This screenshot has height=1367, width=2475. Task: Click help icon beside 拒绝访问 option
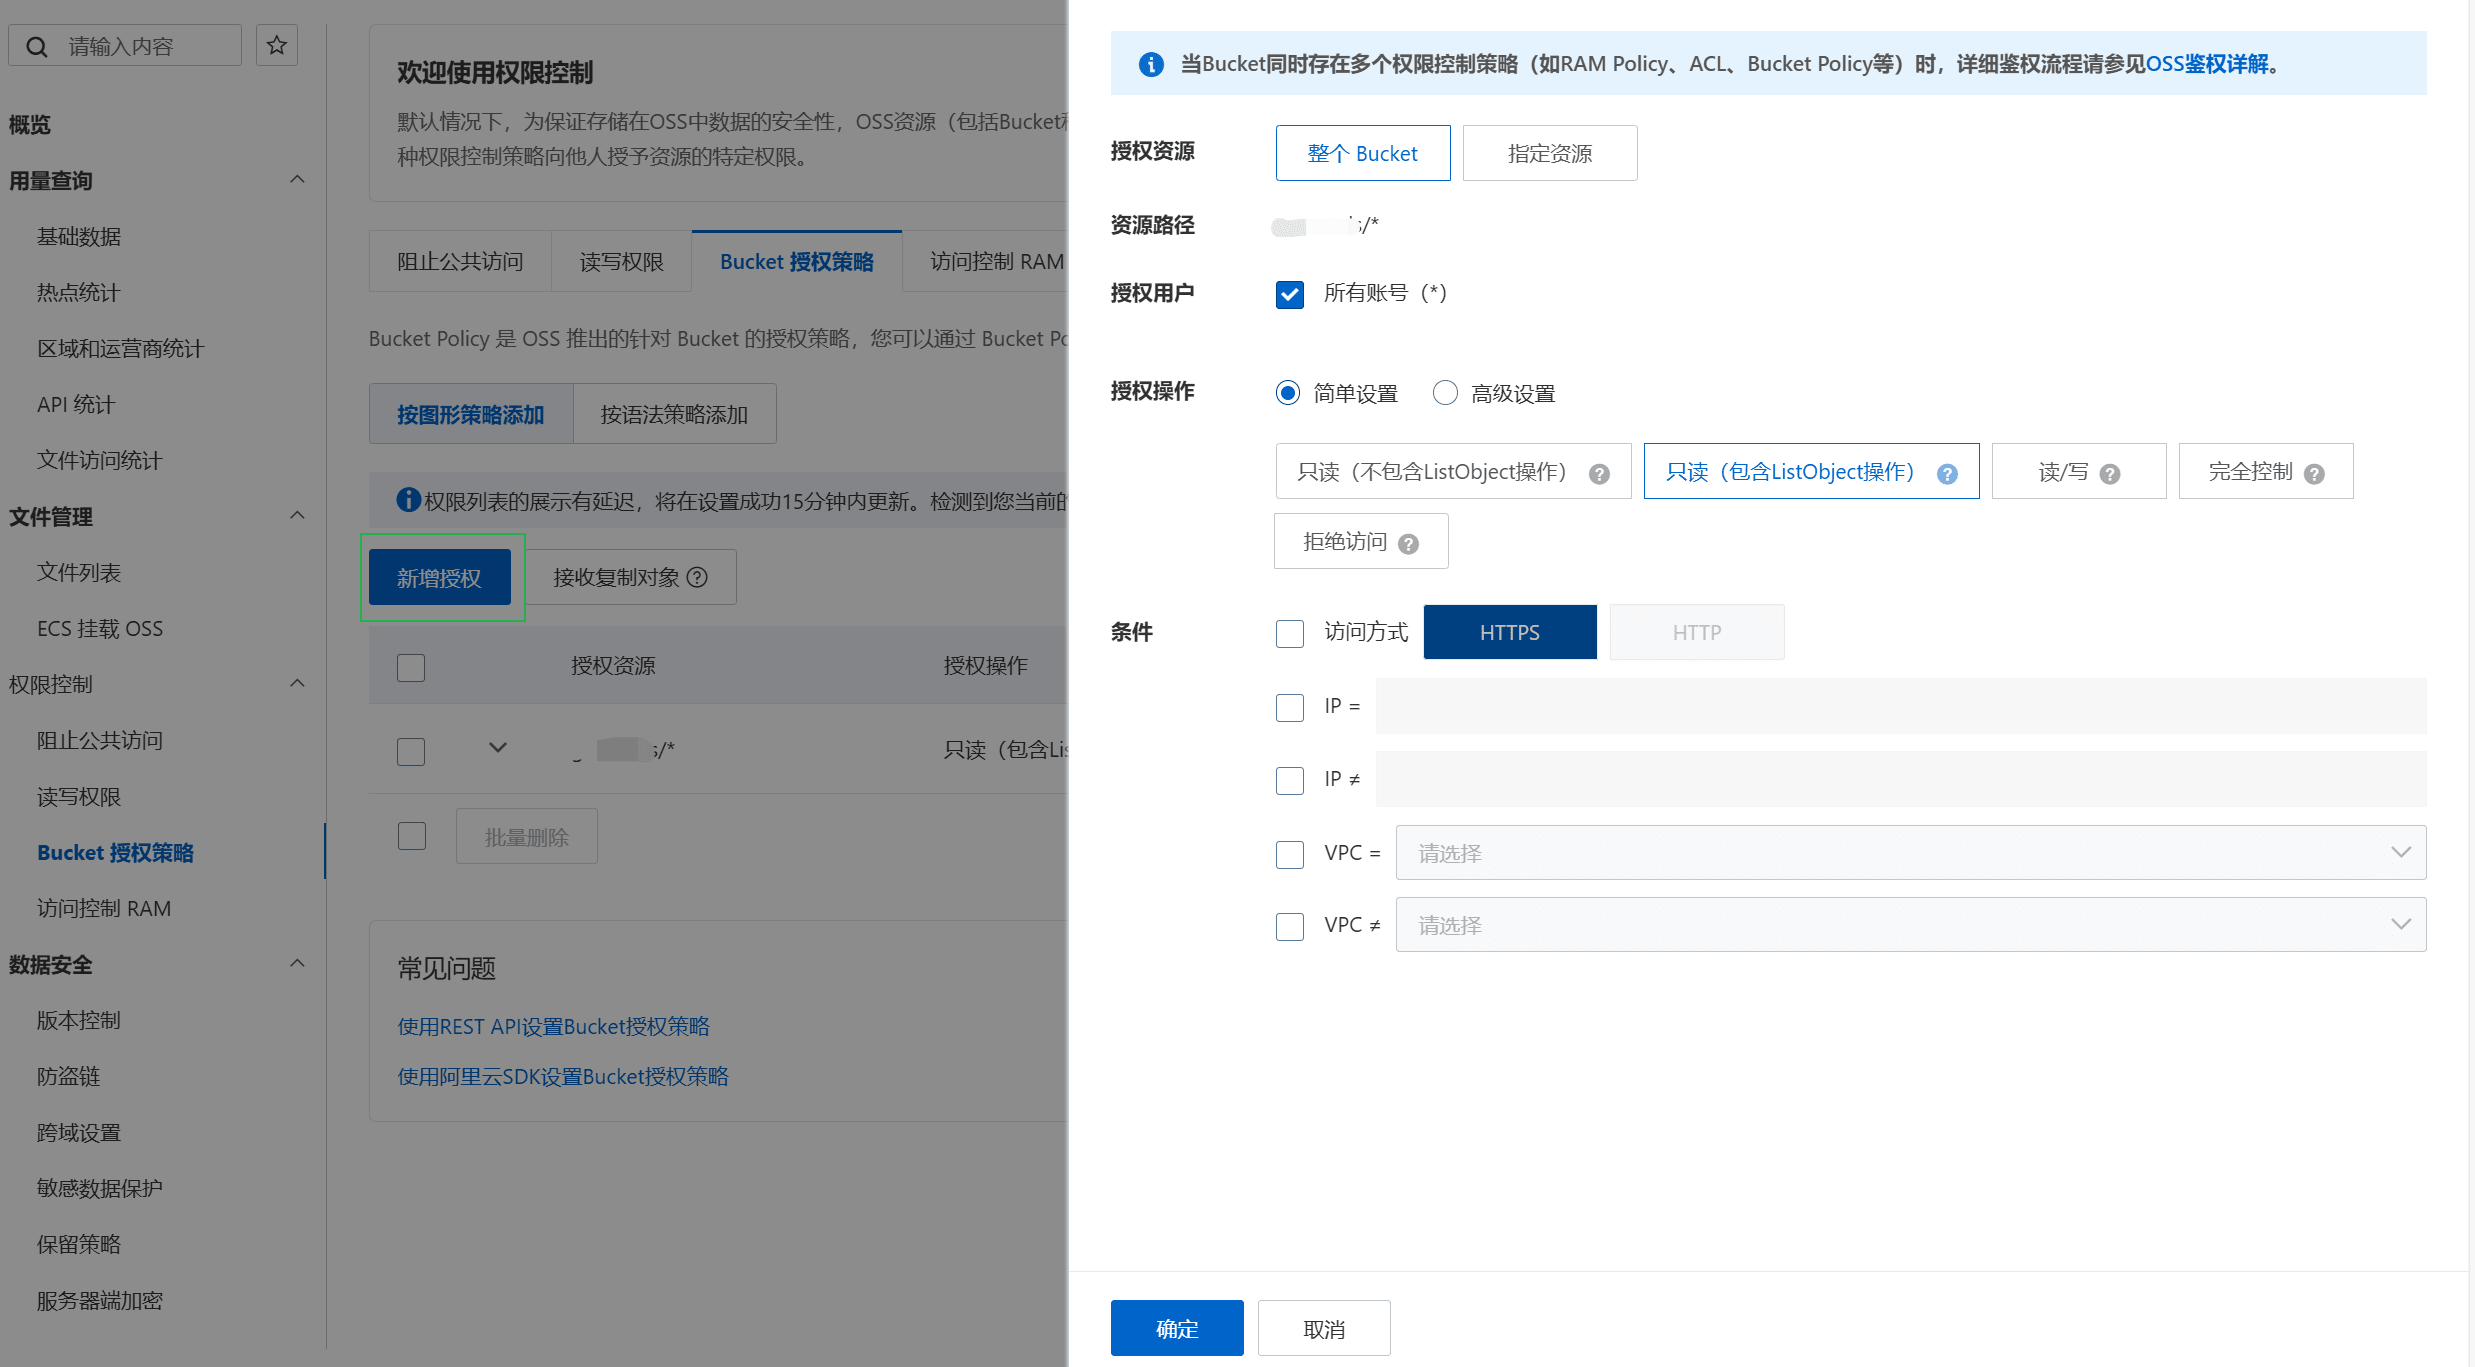[1409, 544]
